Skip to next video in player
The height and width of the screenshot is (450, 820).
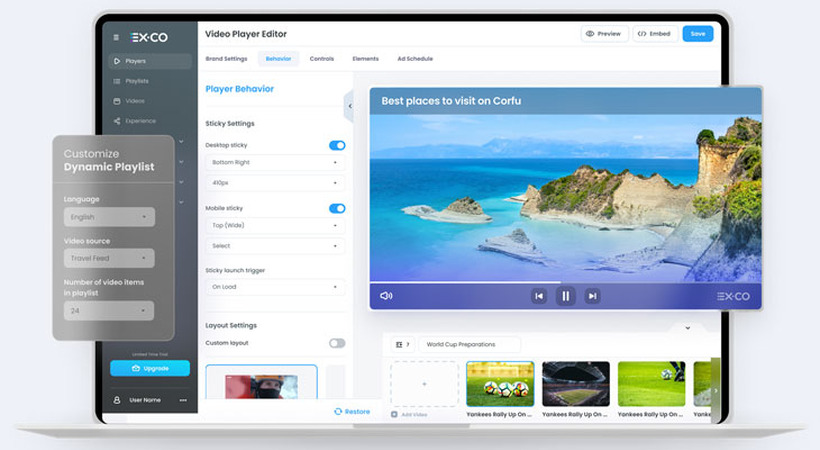pyautogui.click(x=592, y=296)
